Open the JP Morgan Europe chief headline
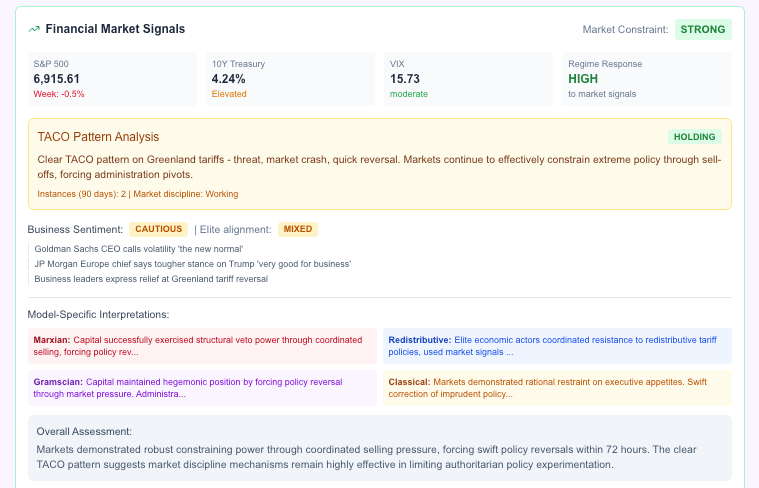 pyautogui.click(x=192, y=264)
